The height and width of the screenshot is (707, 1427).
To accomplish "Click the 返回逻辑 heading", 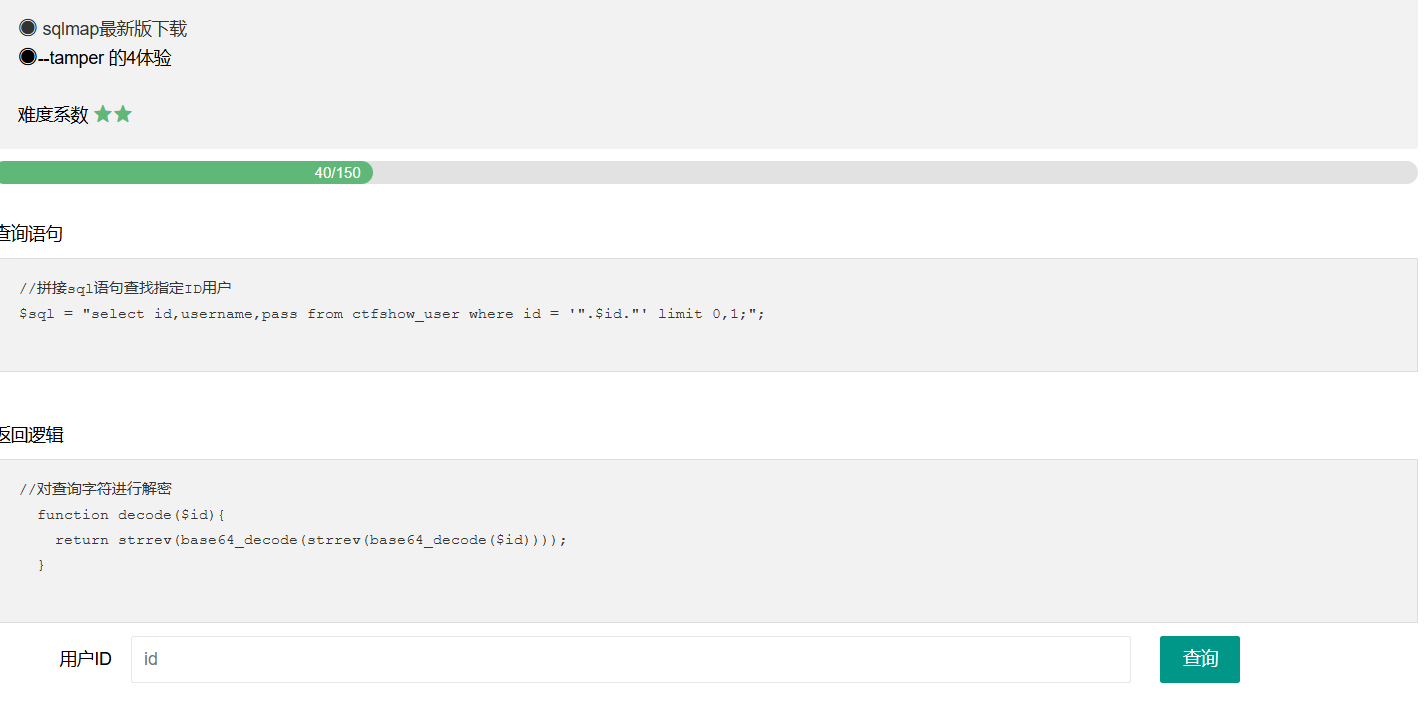I will tap(32, 435).
